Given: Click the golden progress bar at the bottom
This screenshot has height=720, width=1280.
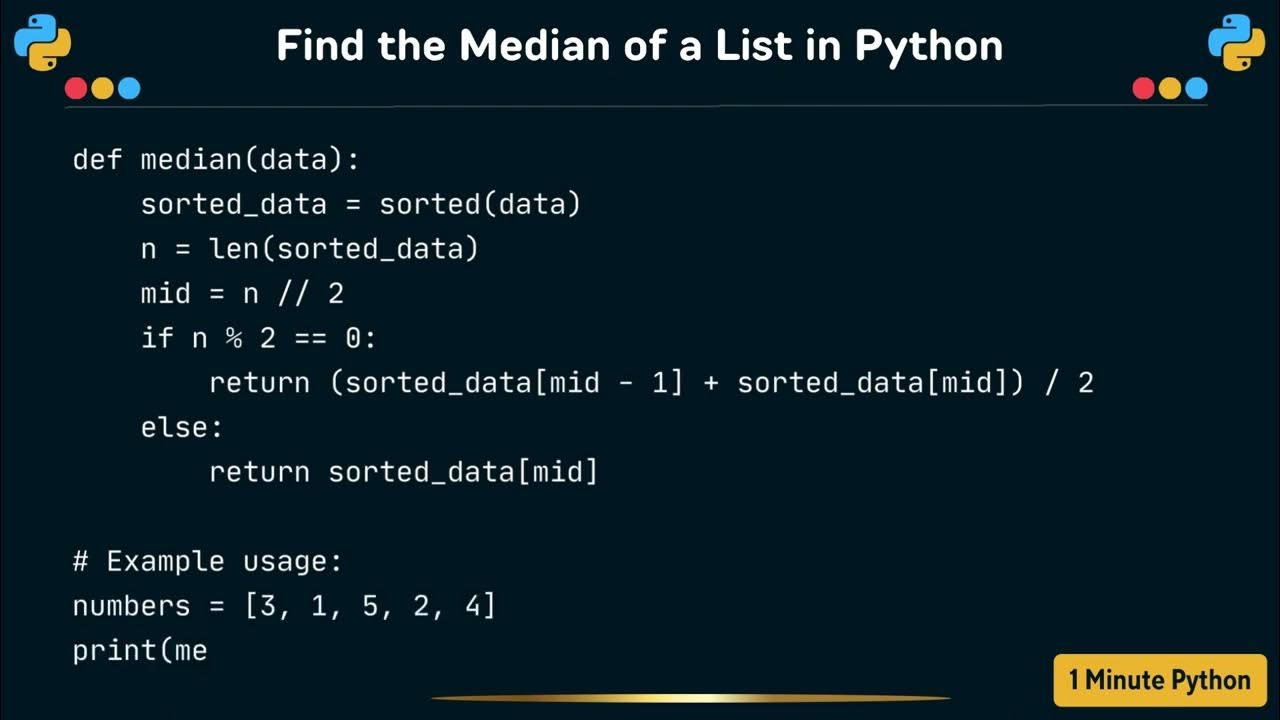Looking at the screenshot, I should [690, 698].
